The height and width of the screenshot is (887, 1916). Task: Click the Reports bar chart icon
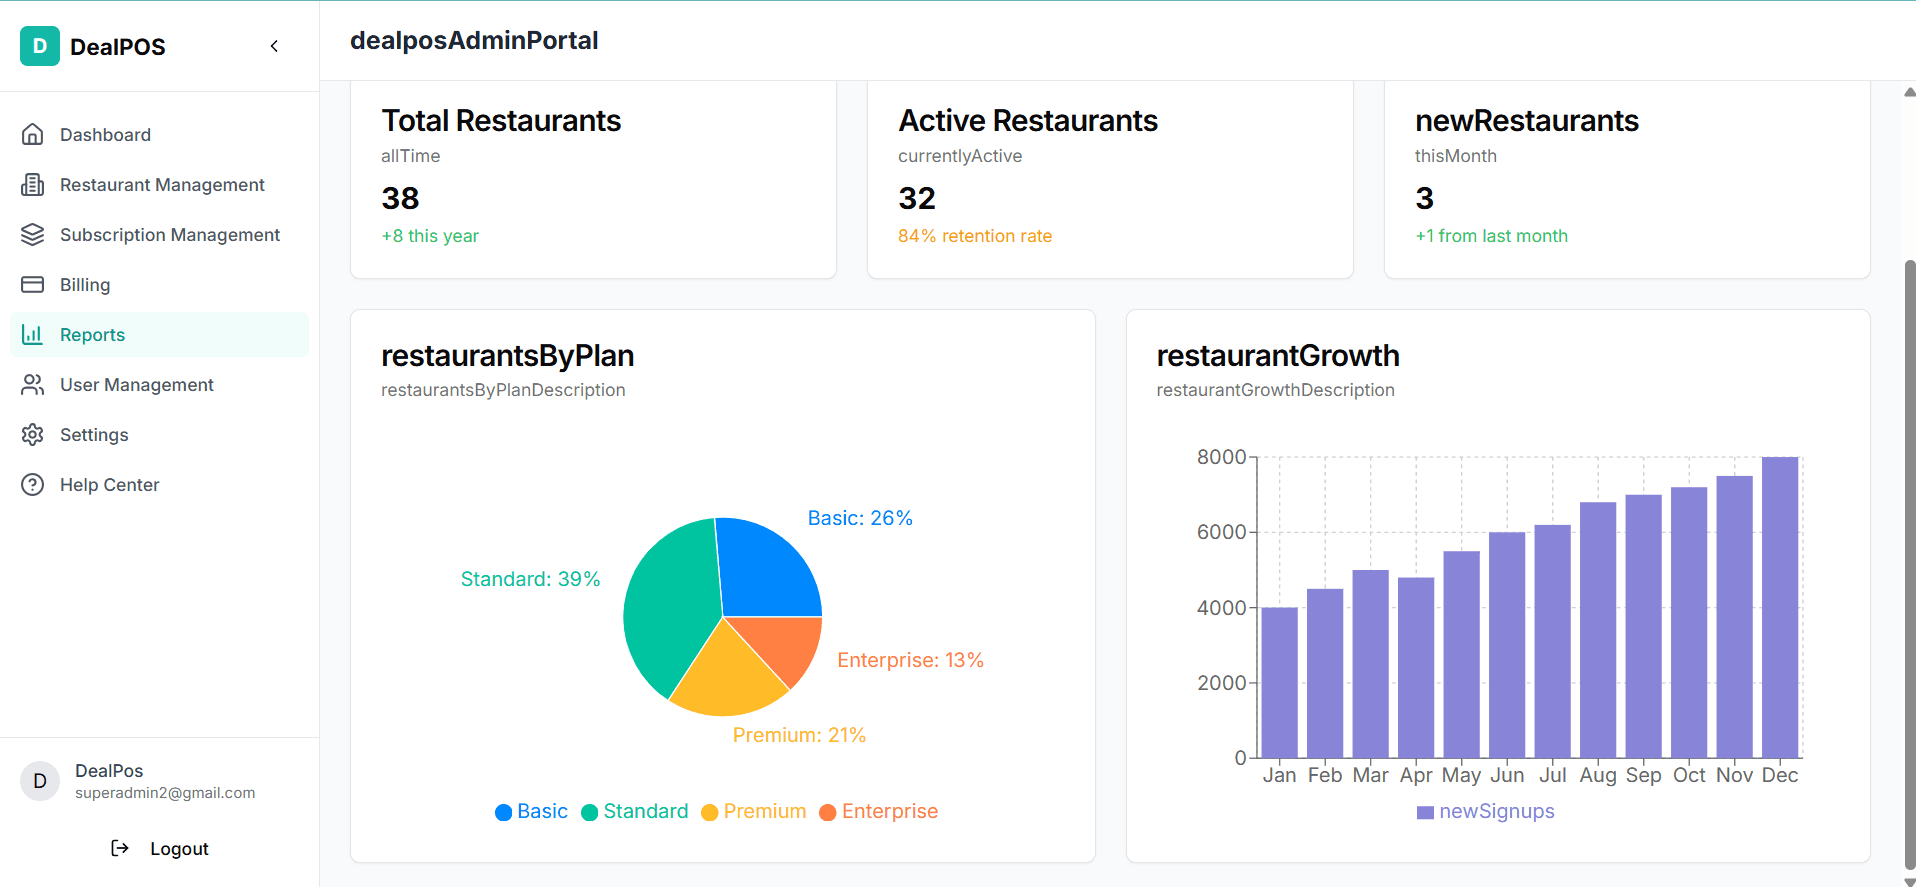(33, 334)
